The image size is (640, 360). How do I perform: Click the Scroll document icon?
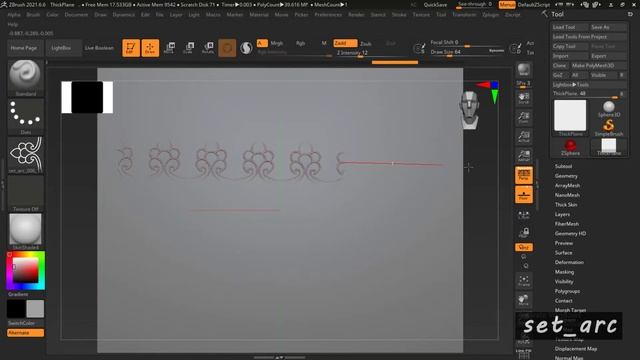(524, 98)
